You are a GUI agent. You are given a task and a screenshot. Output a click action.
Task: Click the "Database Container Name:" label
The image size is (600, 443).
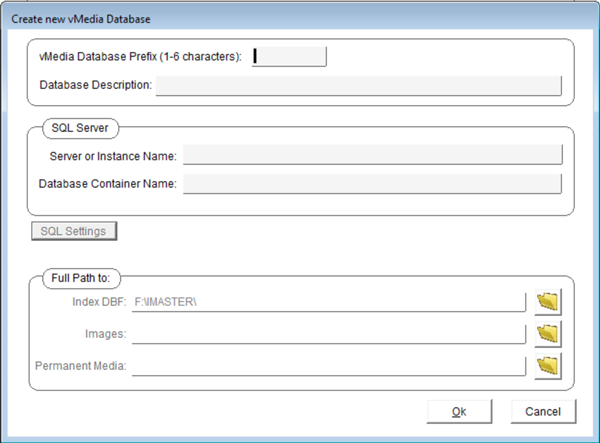(108, 184)
